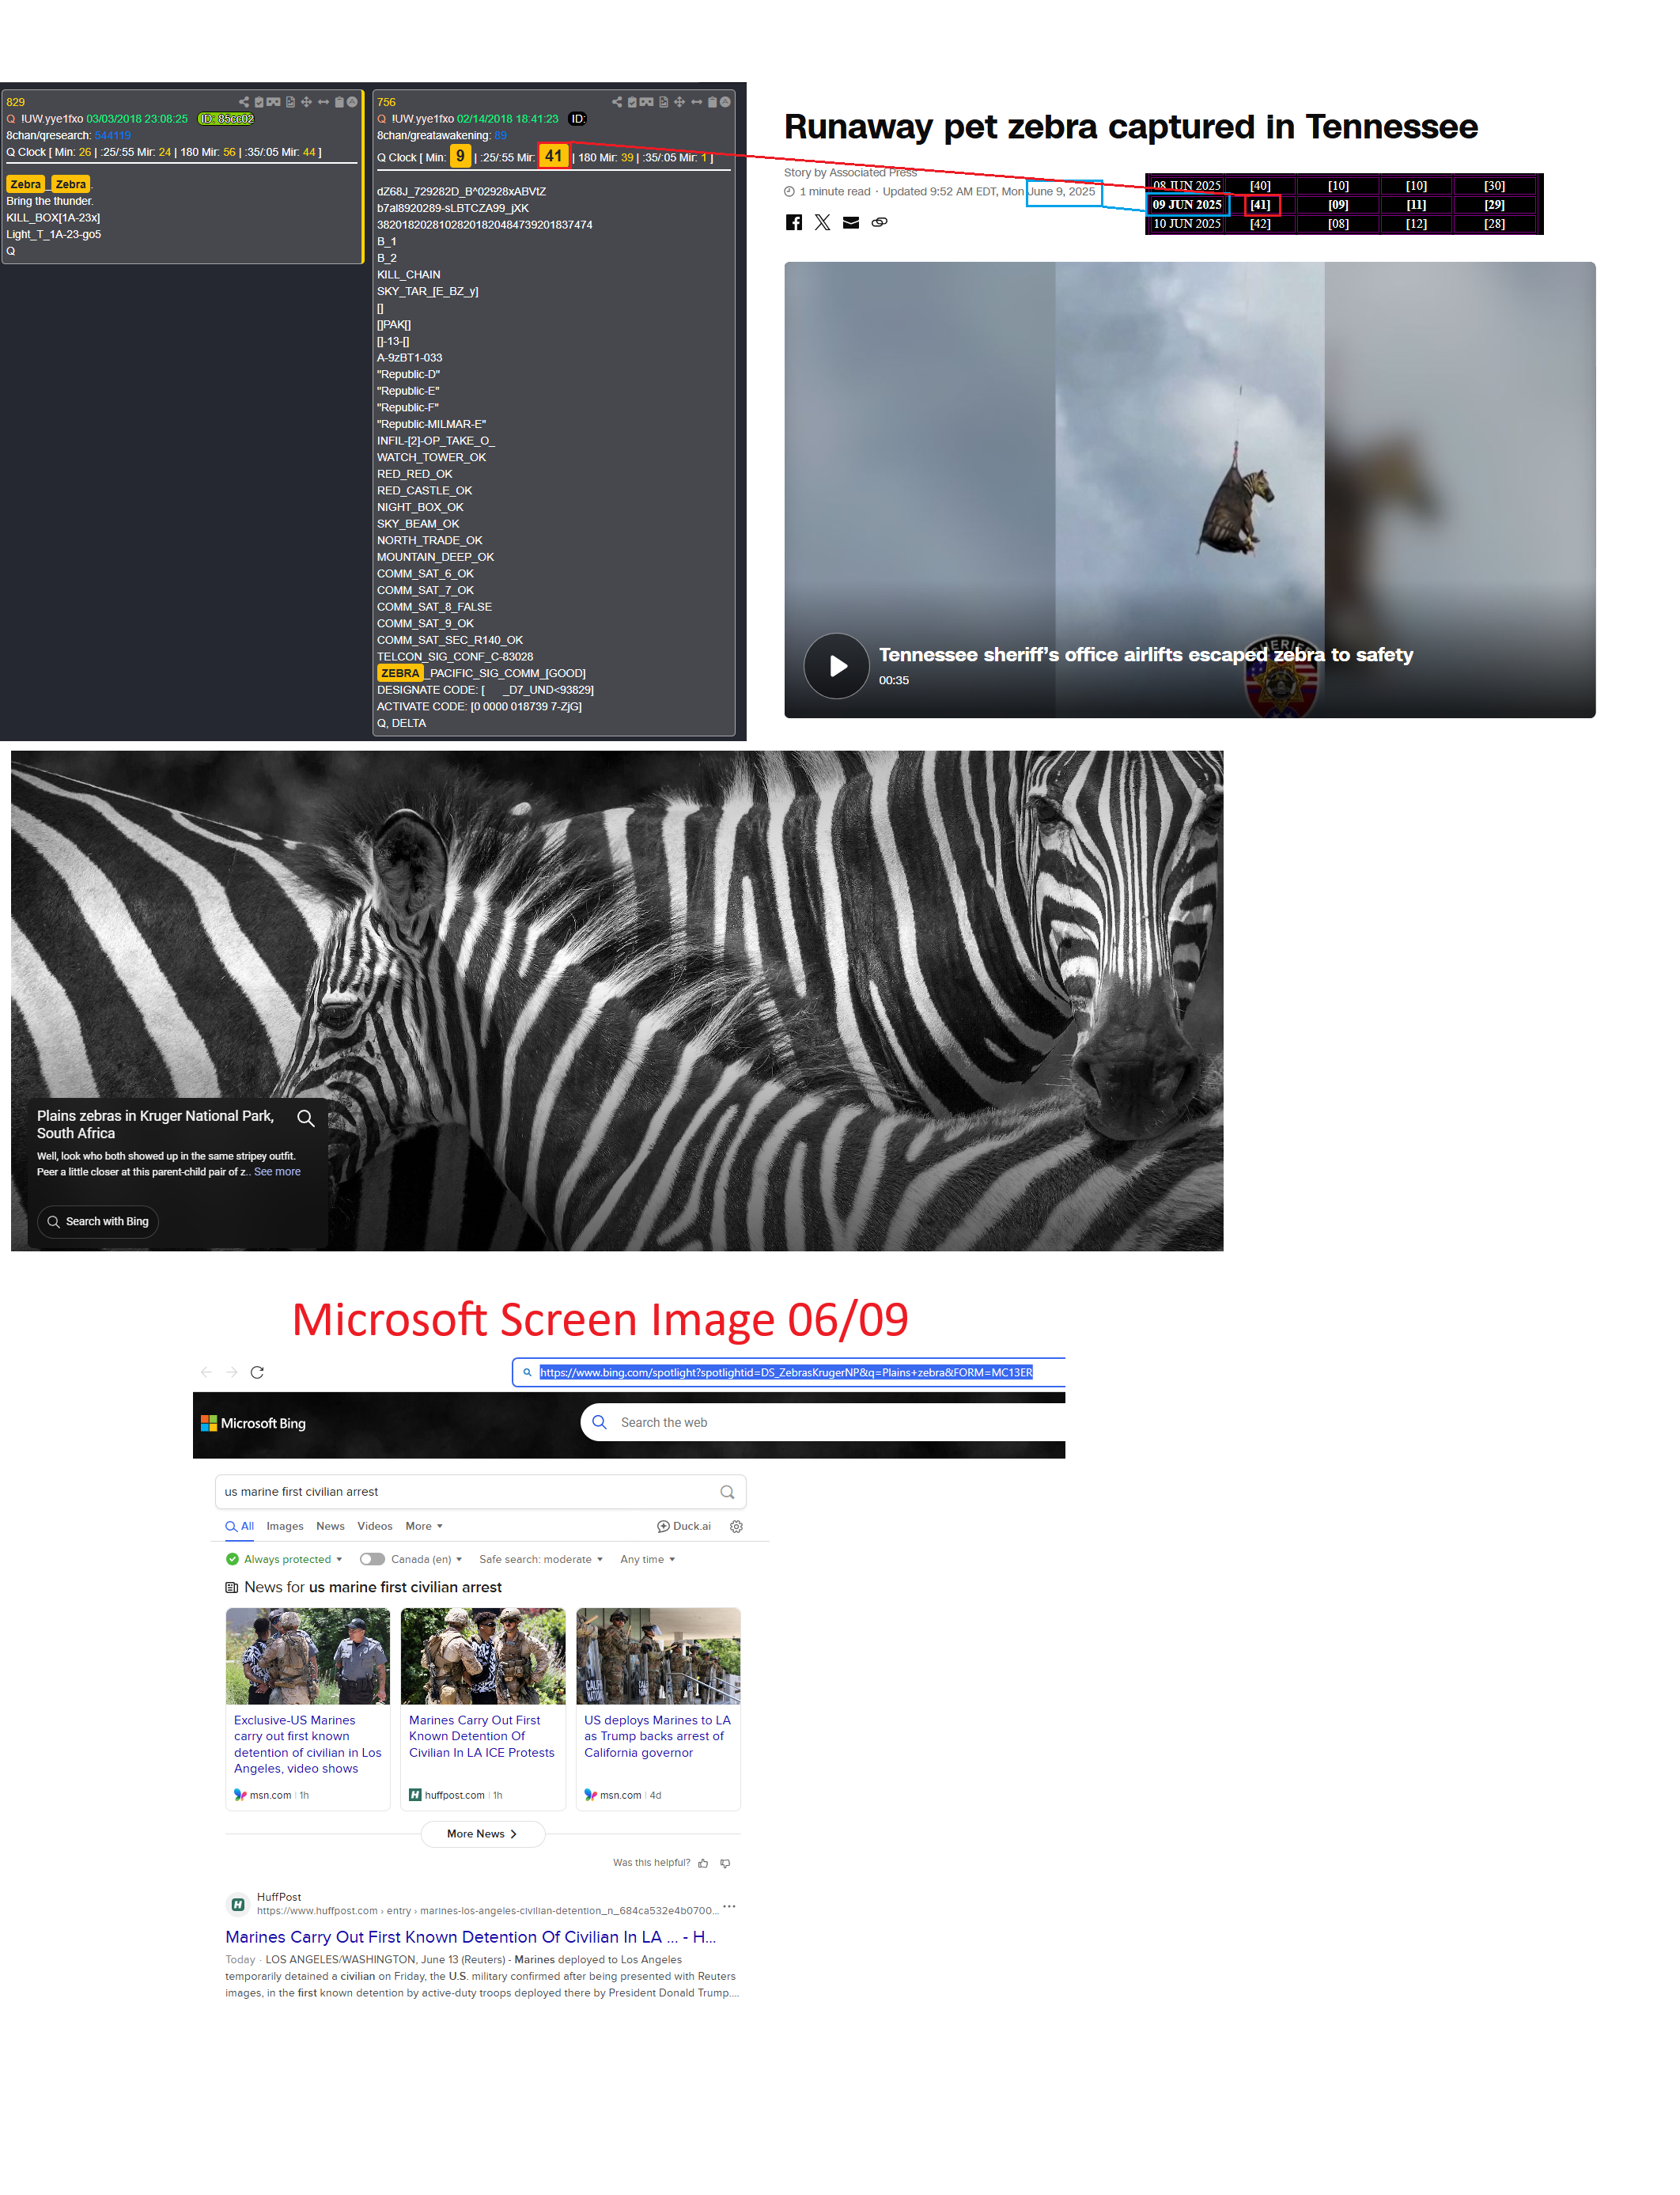This screenshot has height=2195, width=1680.
Task: Go forward in the browser
Action: coord(232,1372)
